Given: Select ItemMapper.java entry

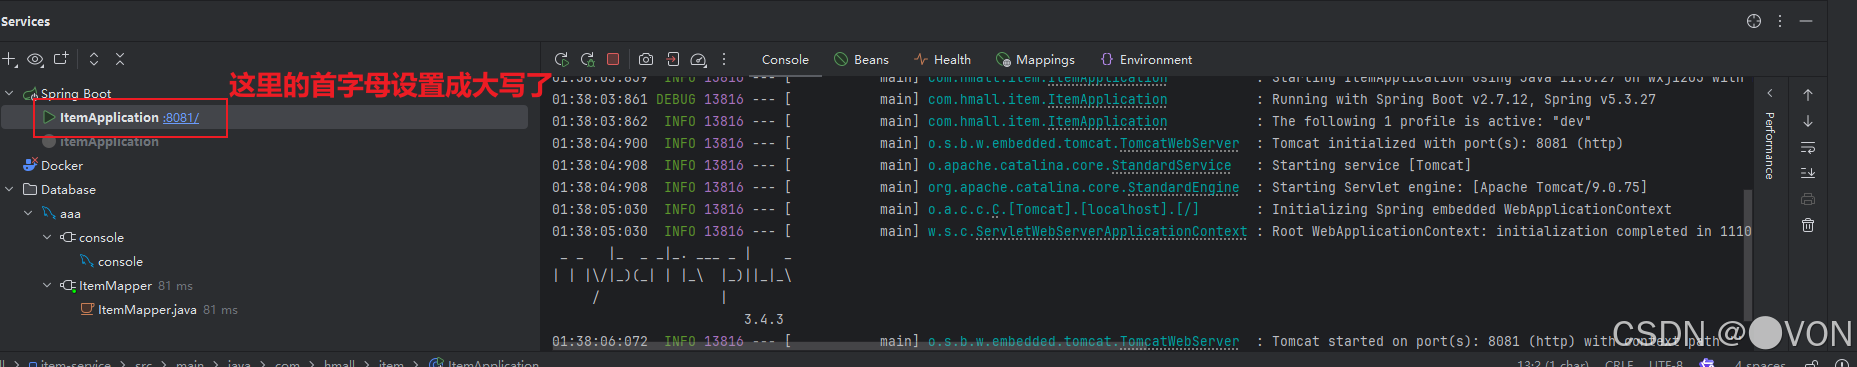Looking at the screenshot, I should 147,309.
